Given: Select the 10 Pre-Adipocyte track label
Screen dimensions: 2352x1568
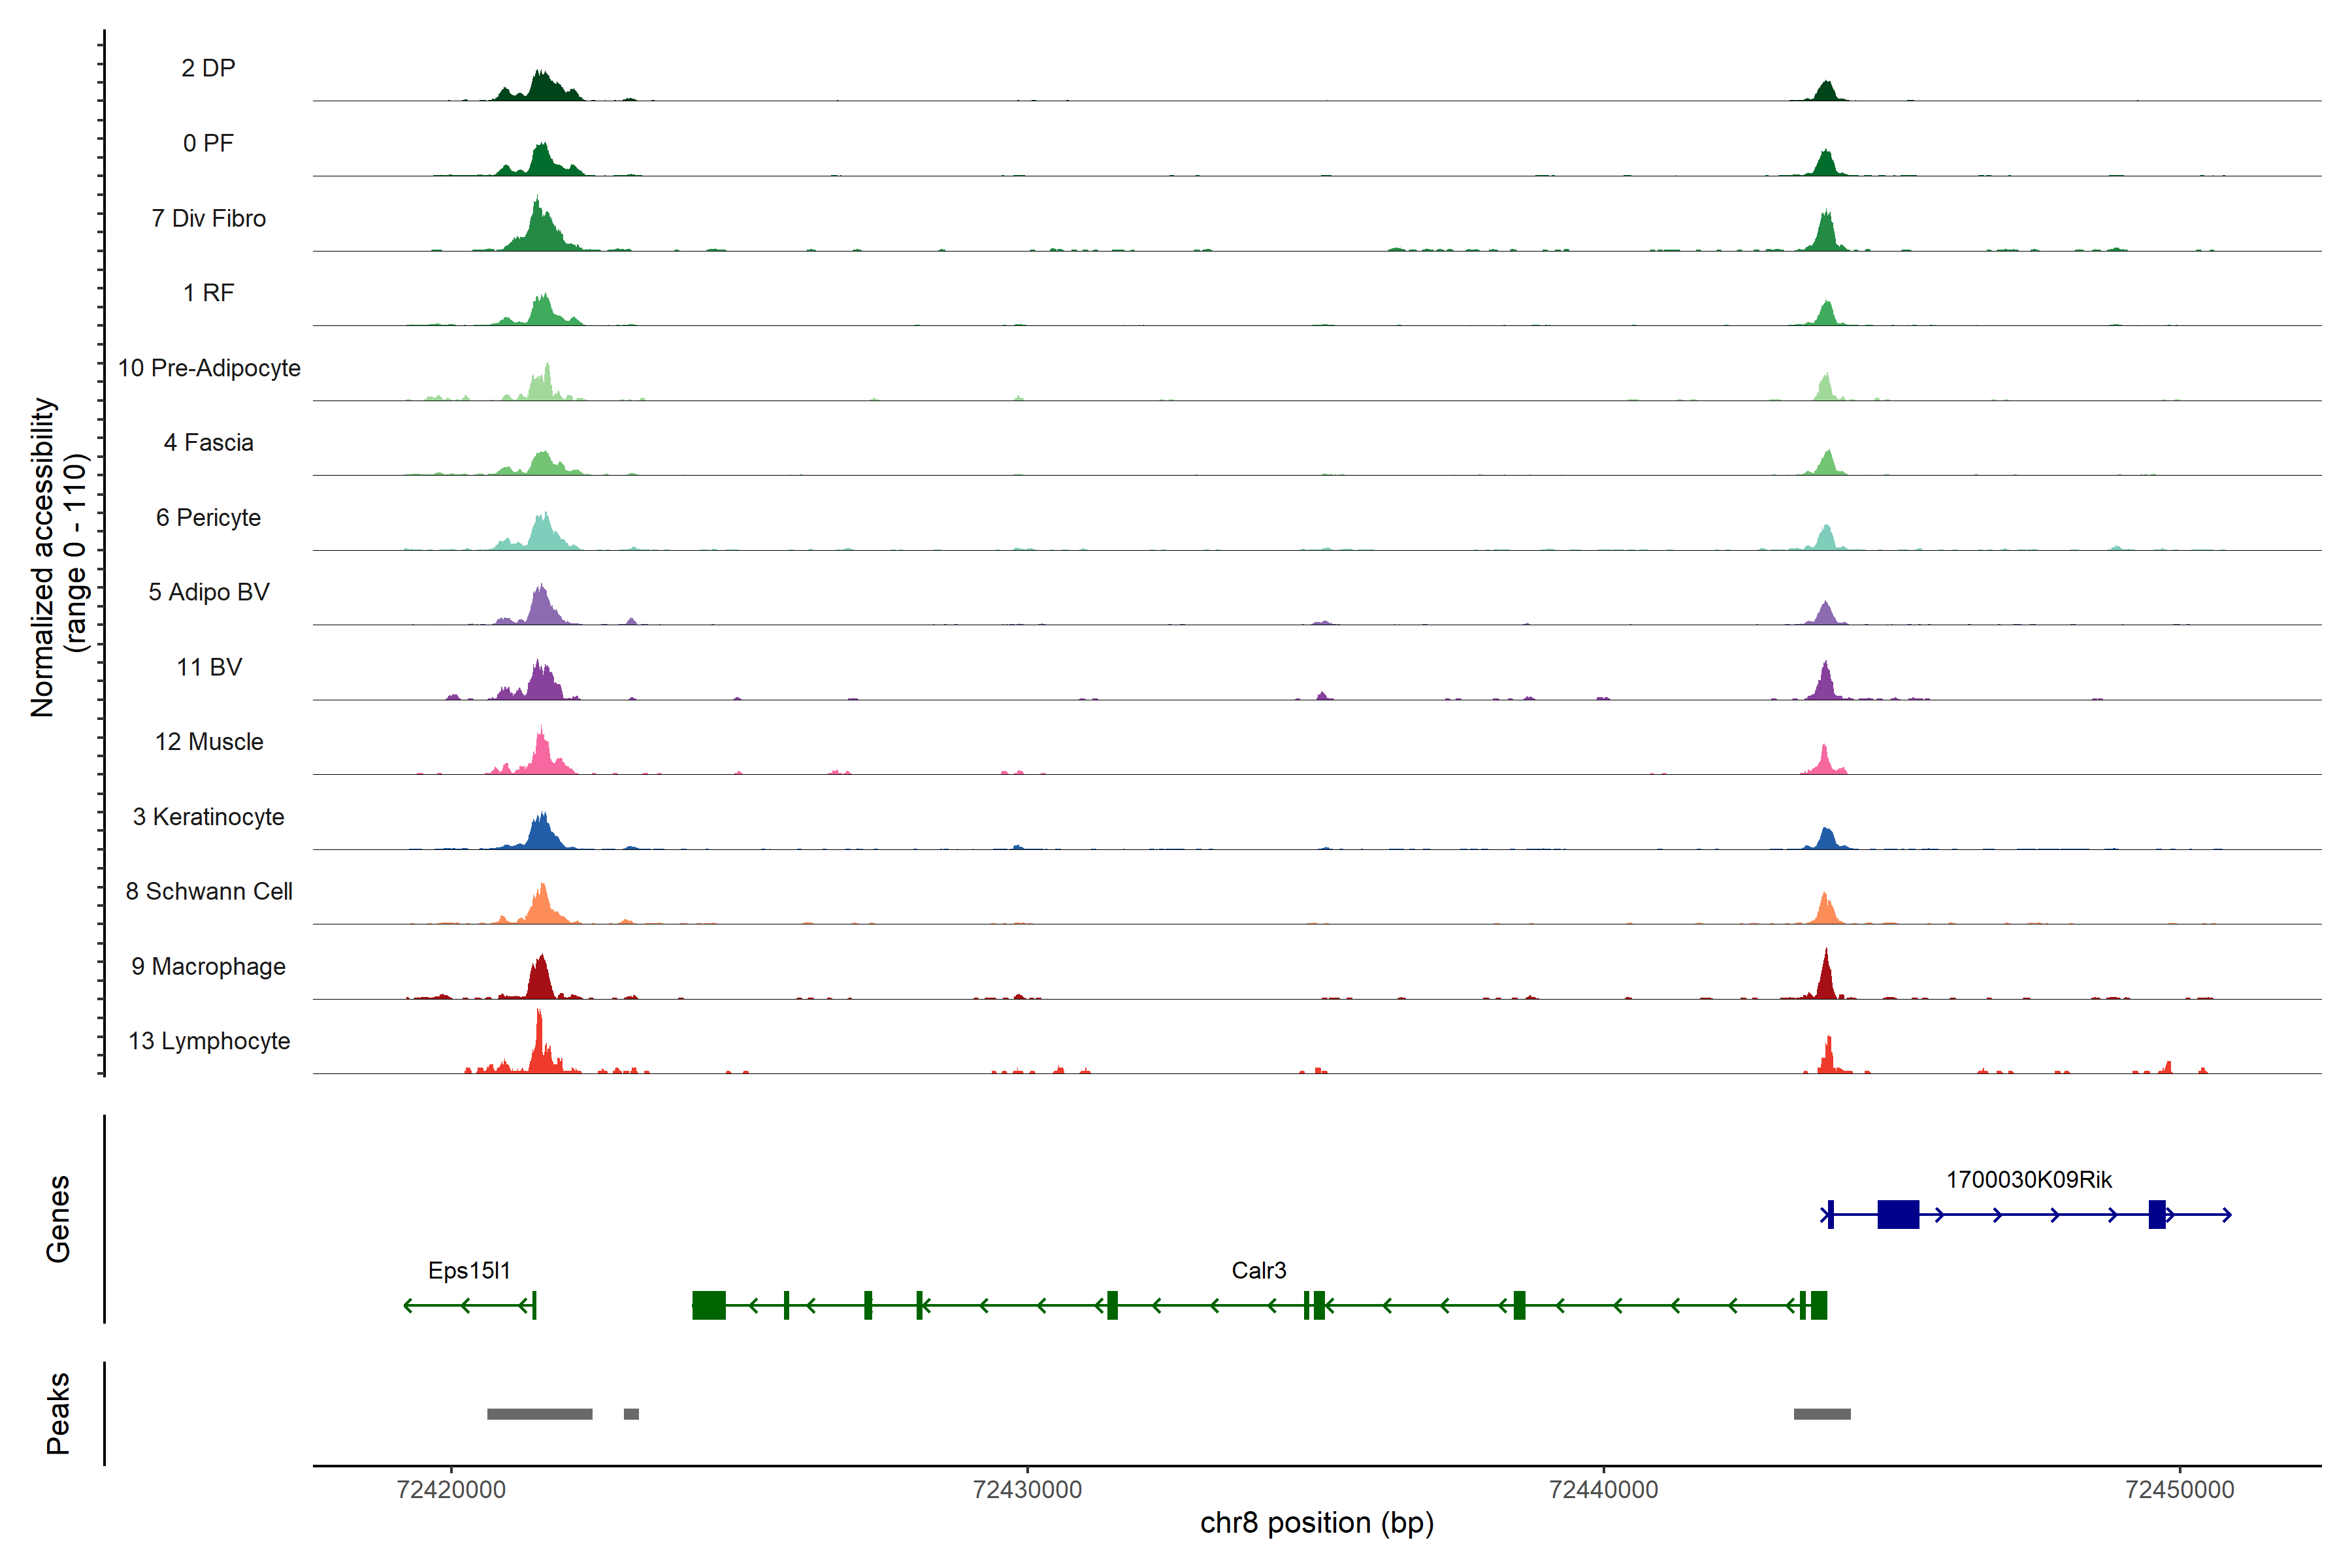Looking at the screenshot, I should pos(209,368).
